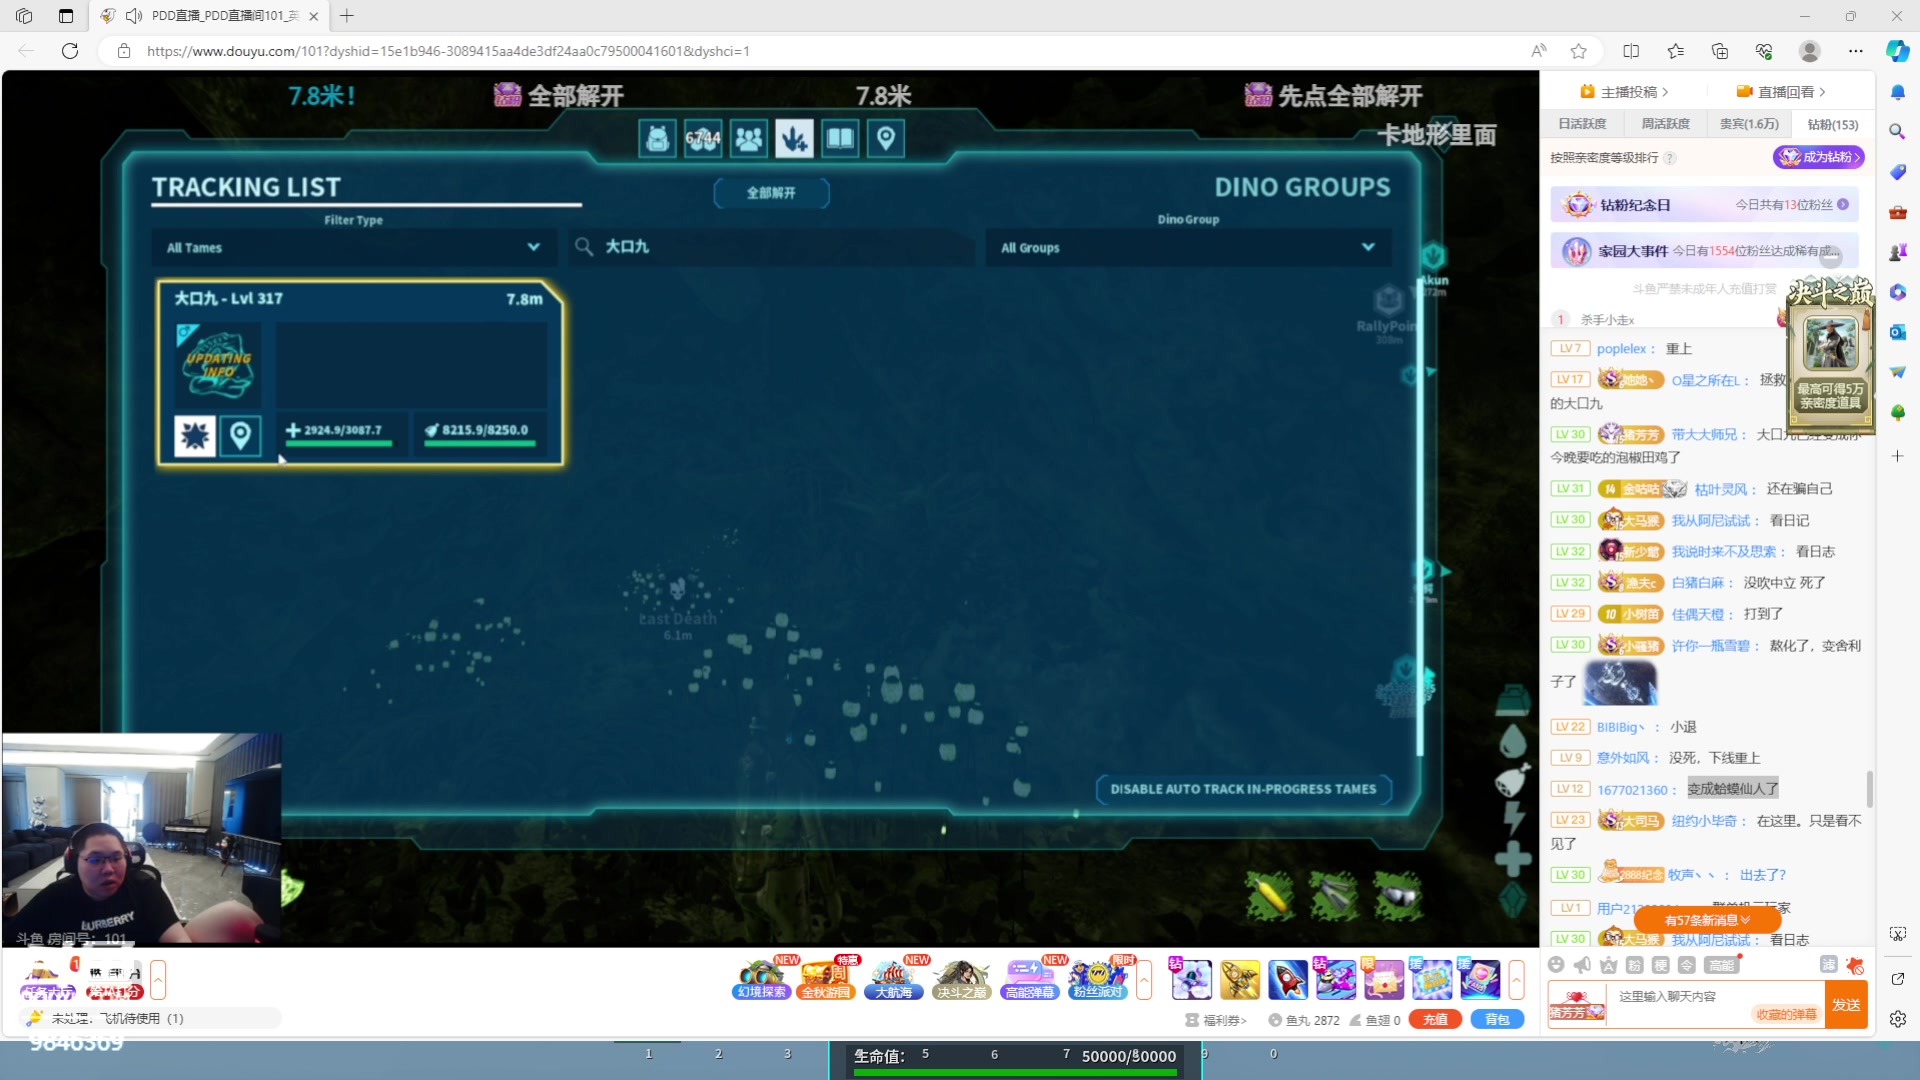The image size is (1920, 1080).
Task: Expand 主播投稿 section arrow
Action: [1665, 92]
